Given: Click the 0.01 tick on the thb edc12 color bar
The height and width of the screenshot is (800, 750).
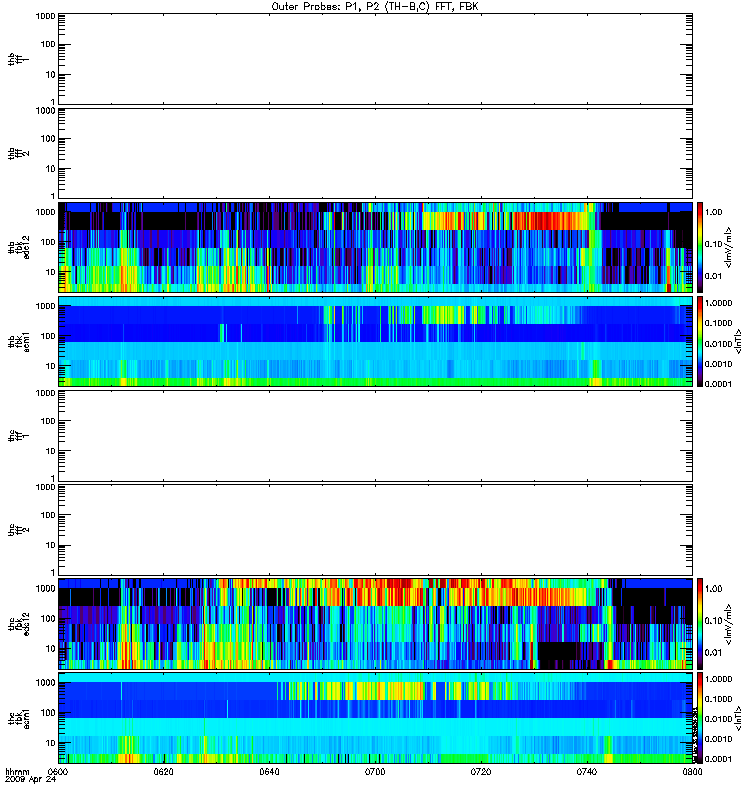Looking at the screenshot, I should (x=714, y=276).
